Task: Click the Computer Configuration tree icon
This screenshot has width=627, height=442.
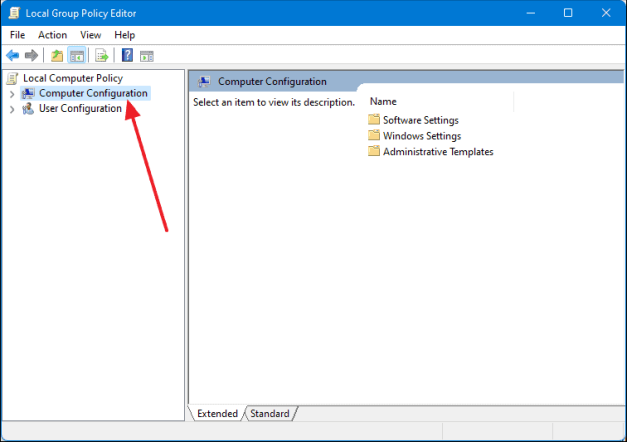Action: [28, 93]
